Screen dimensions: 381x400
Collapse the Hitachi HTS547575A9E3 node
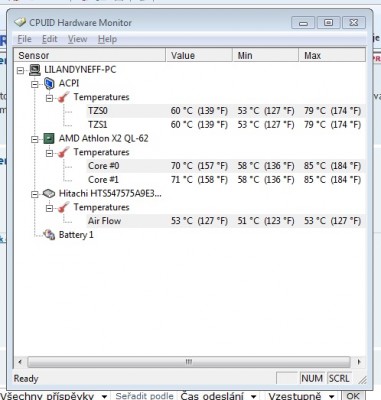tap(35, 194)
